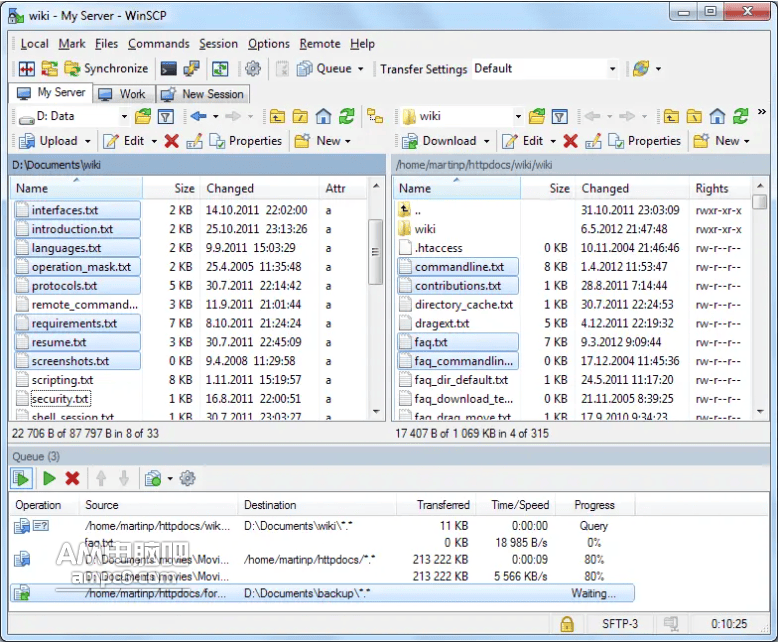
Task: Refresh the remote panel
Action: 740,117
